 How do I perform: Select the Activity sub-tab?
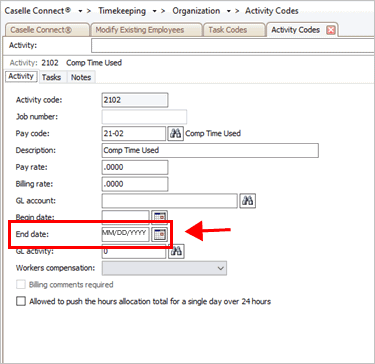[x=21, y=76]
